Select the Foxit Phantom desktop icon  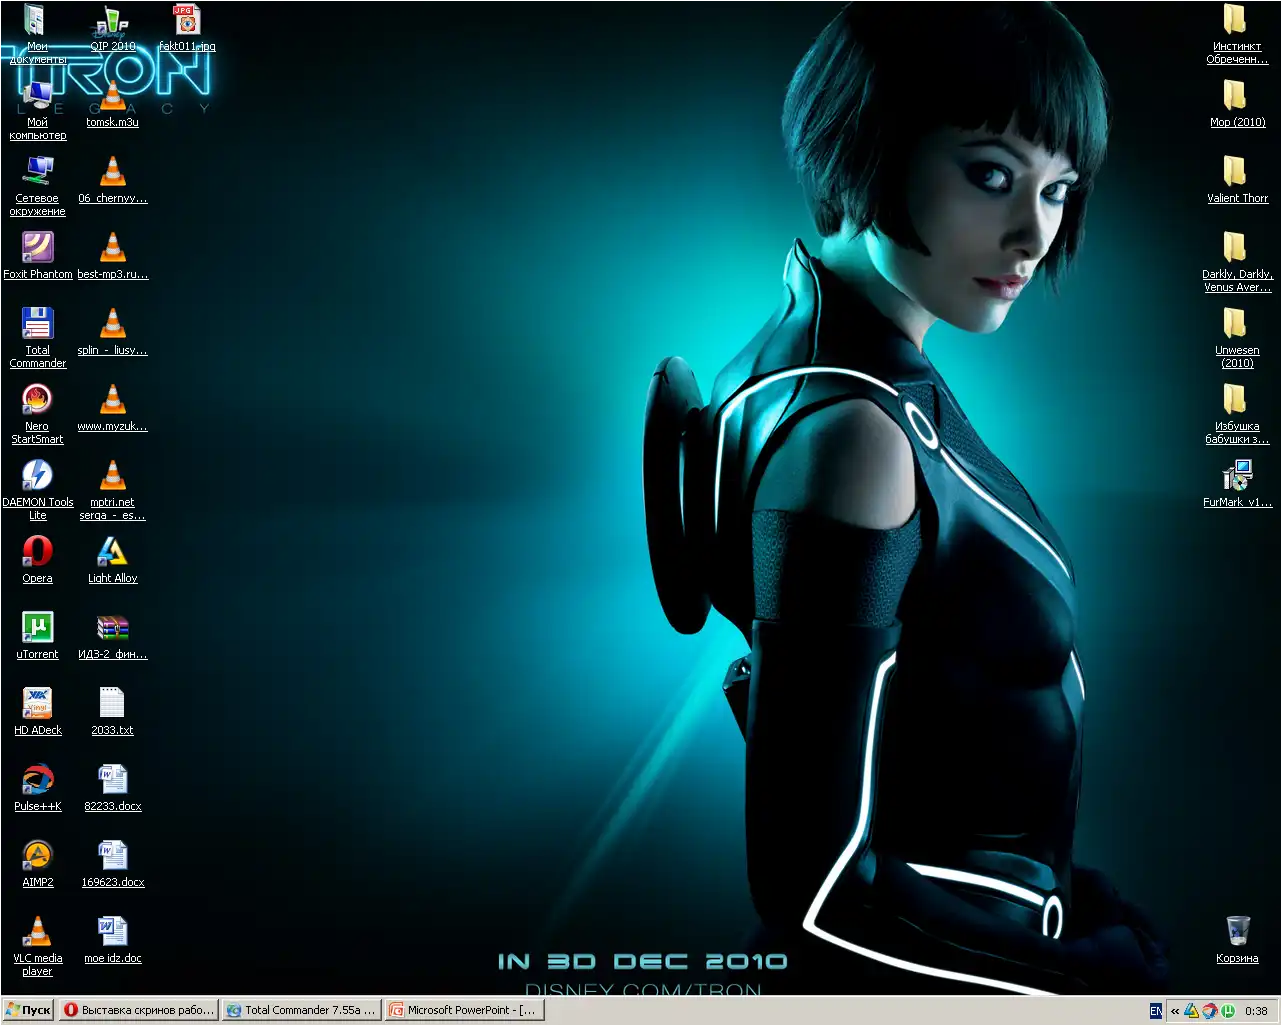coord(37,248)
